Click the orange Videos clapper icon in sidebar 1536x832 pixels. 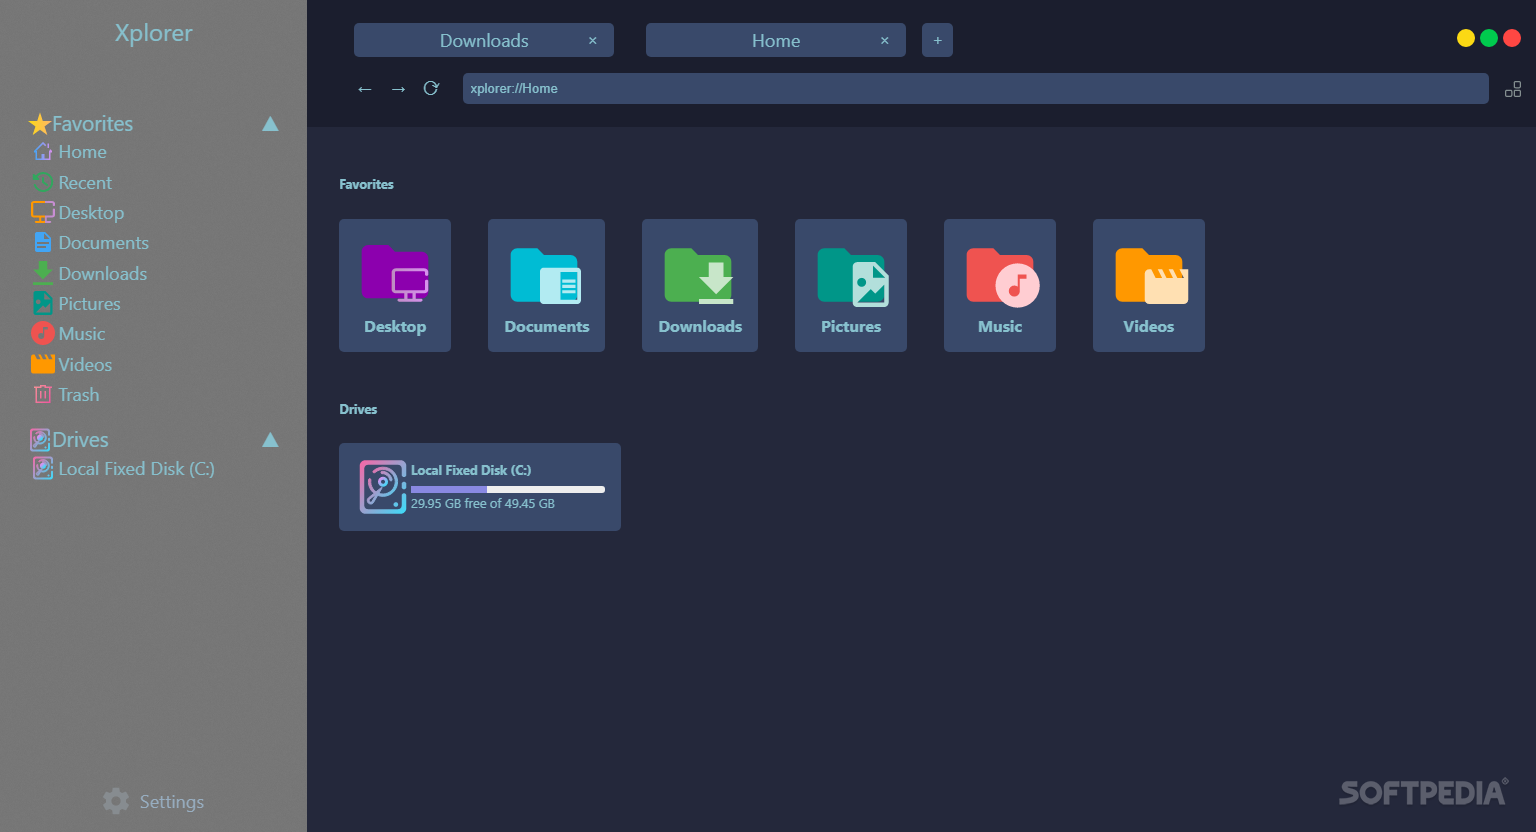click(43, 364)
